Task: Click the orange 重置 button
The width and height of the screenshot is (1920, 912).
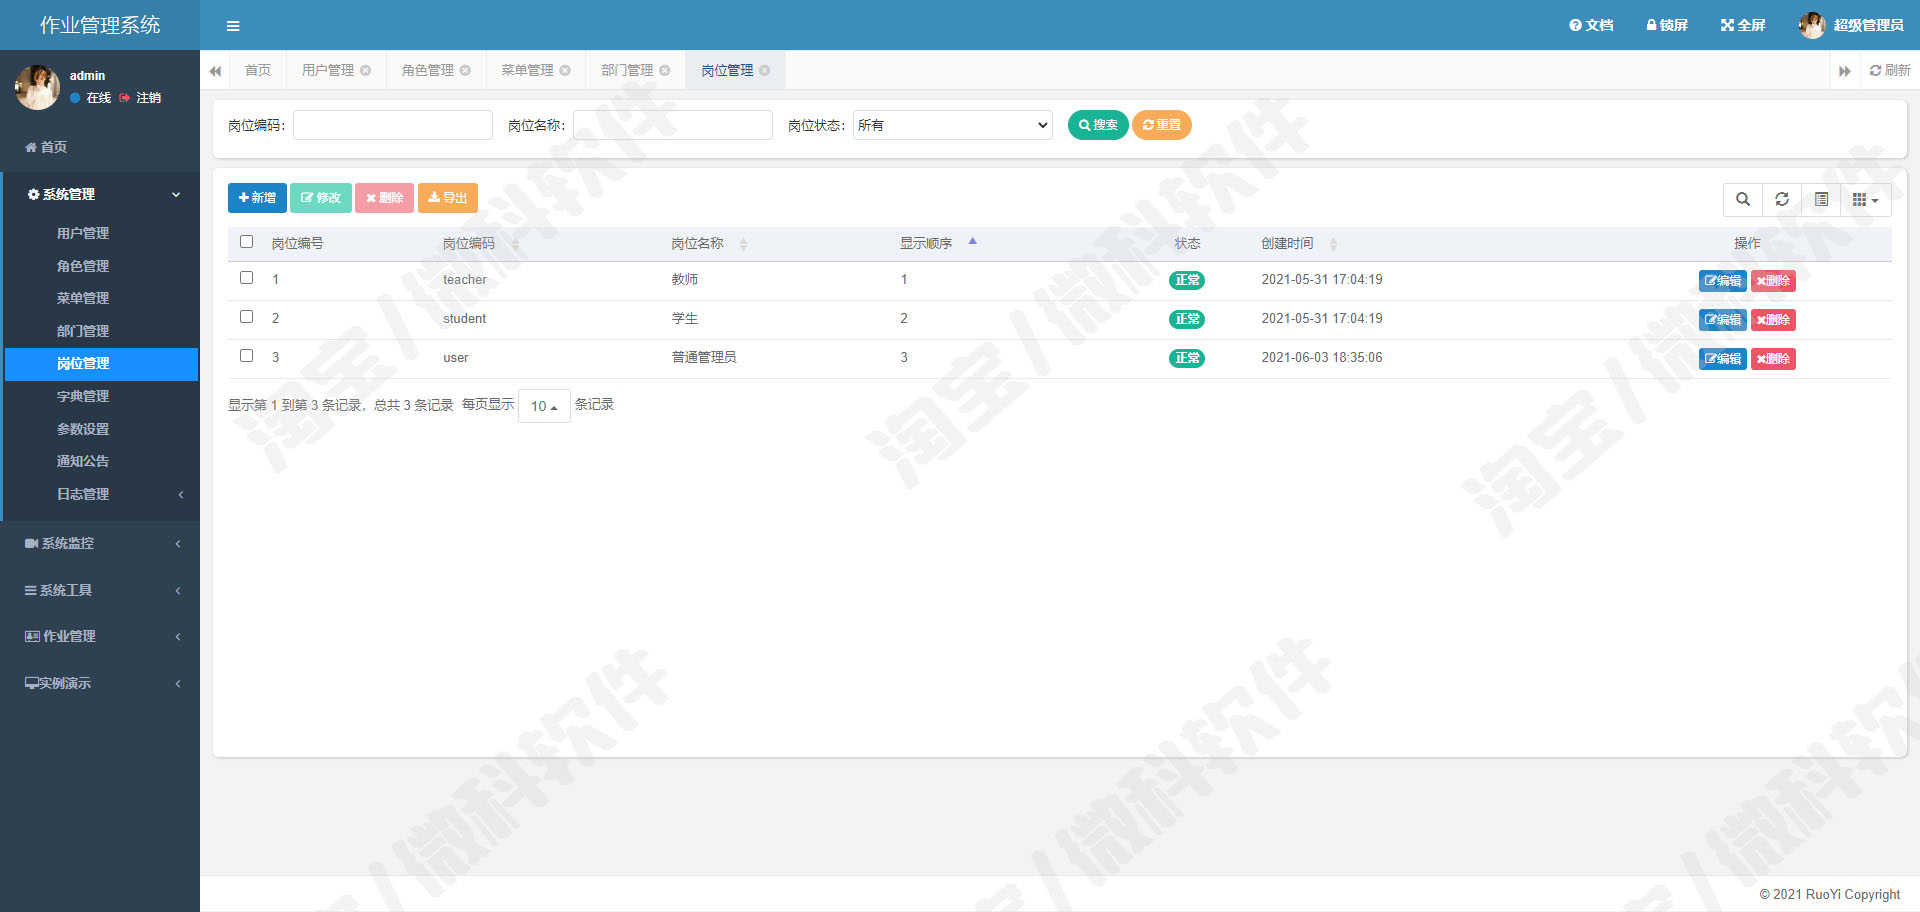Action: pos(1161,125)
